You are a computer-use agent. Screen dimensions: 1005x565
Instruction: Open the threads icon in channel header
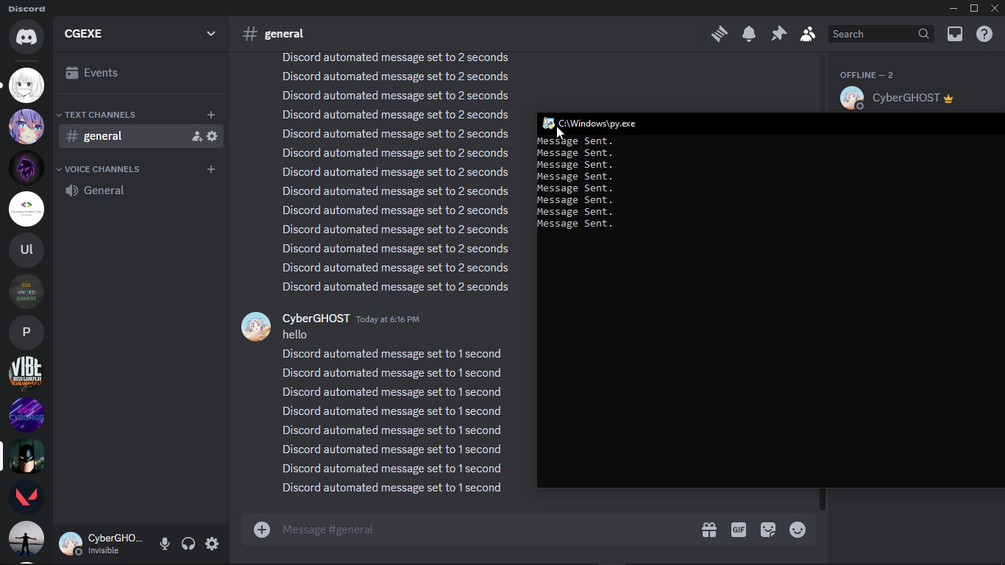click(x=719, y=34)
